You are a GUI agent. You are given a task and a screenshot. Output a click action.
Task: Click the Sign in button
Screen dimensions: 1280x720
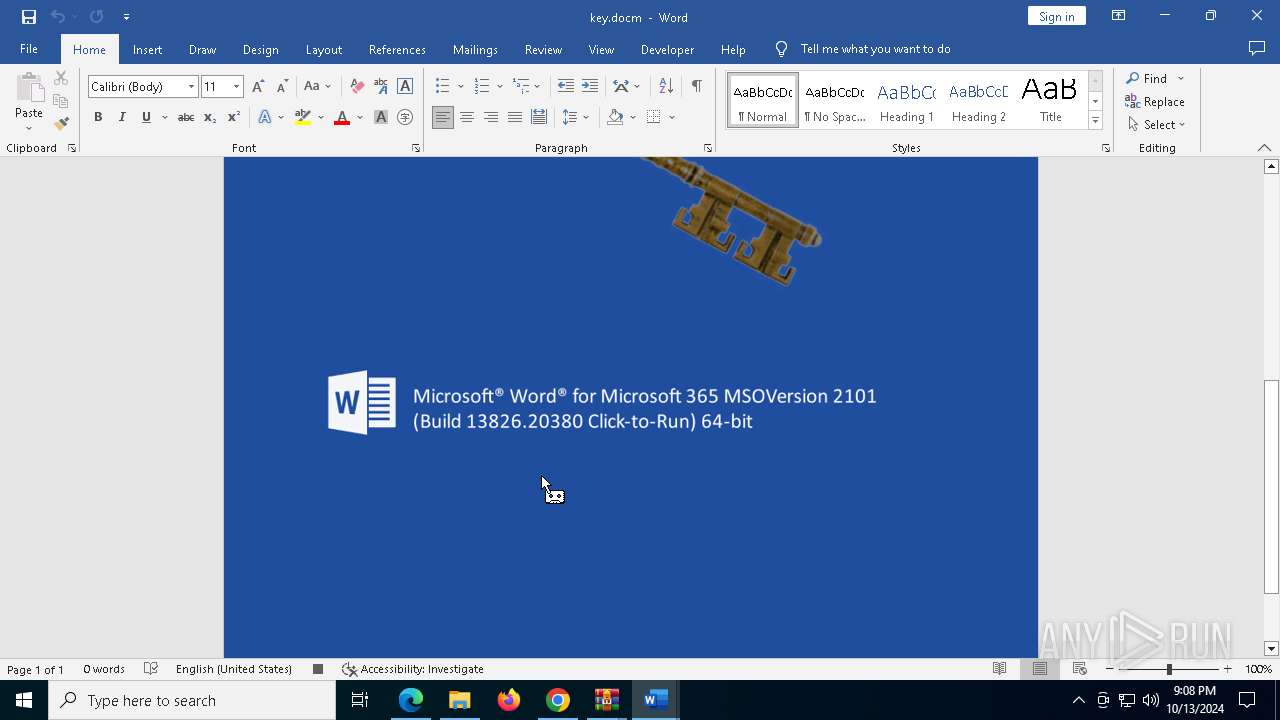pos(1056,16)
